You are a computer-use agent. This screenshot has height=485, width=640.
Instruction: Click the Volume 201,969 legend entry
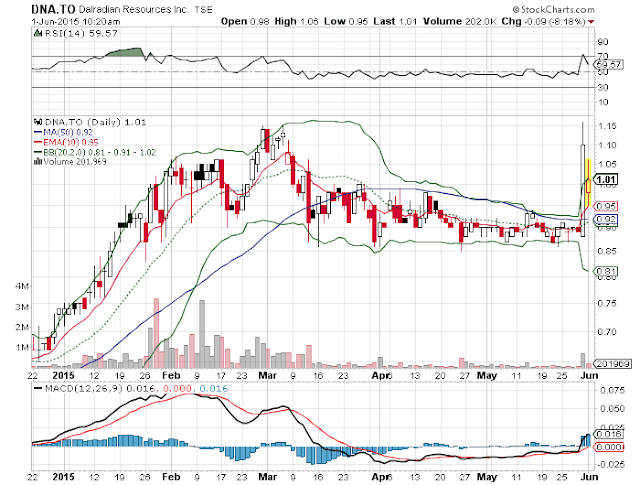[75, 162]
